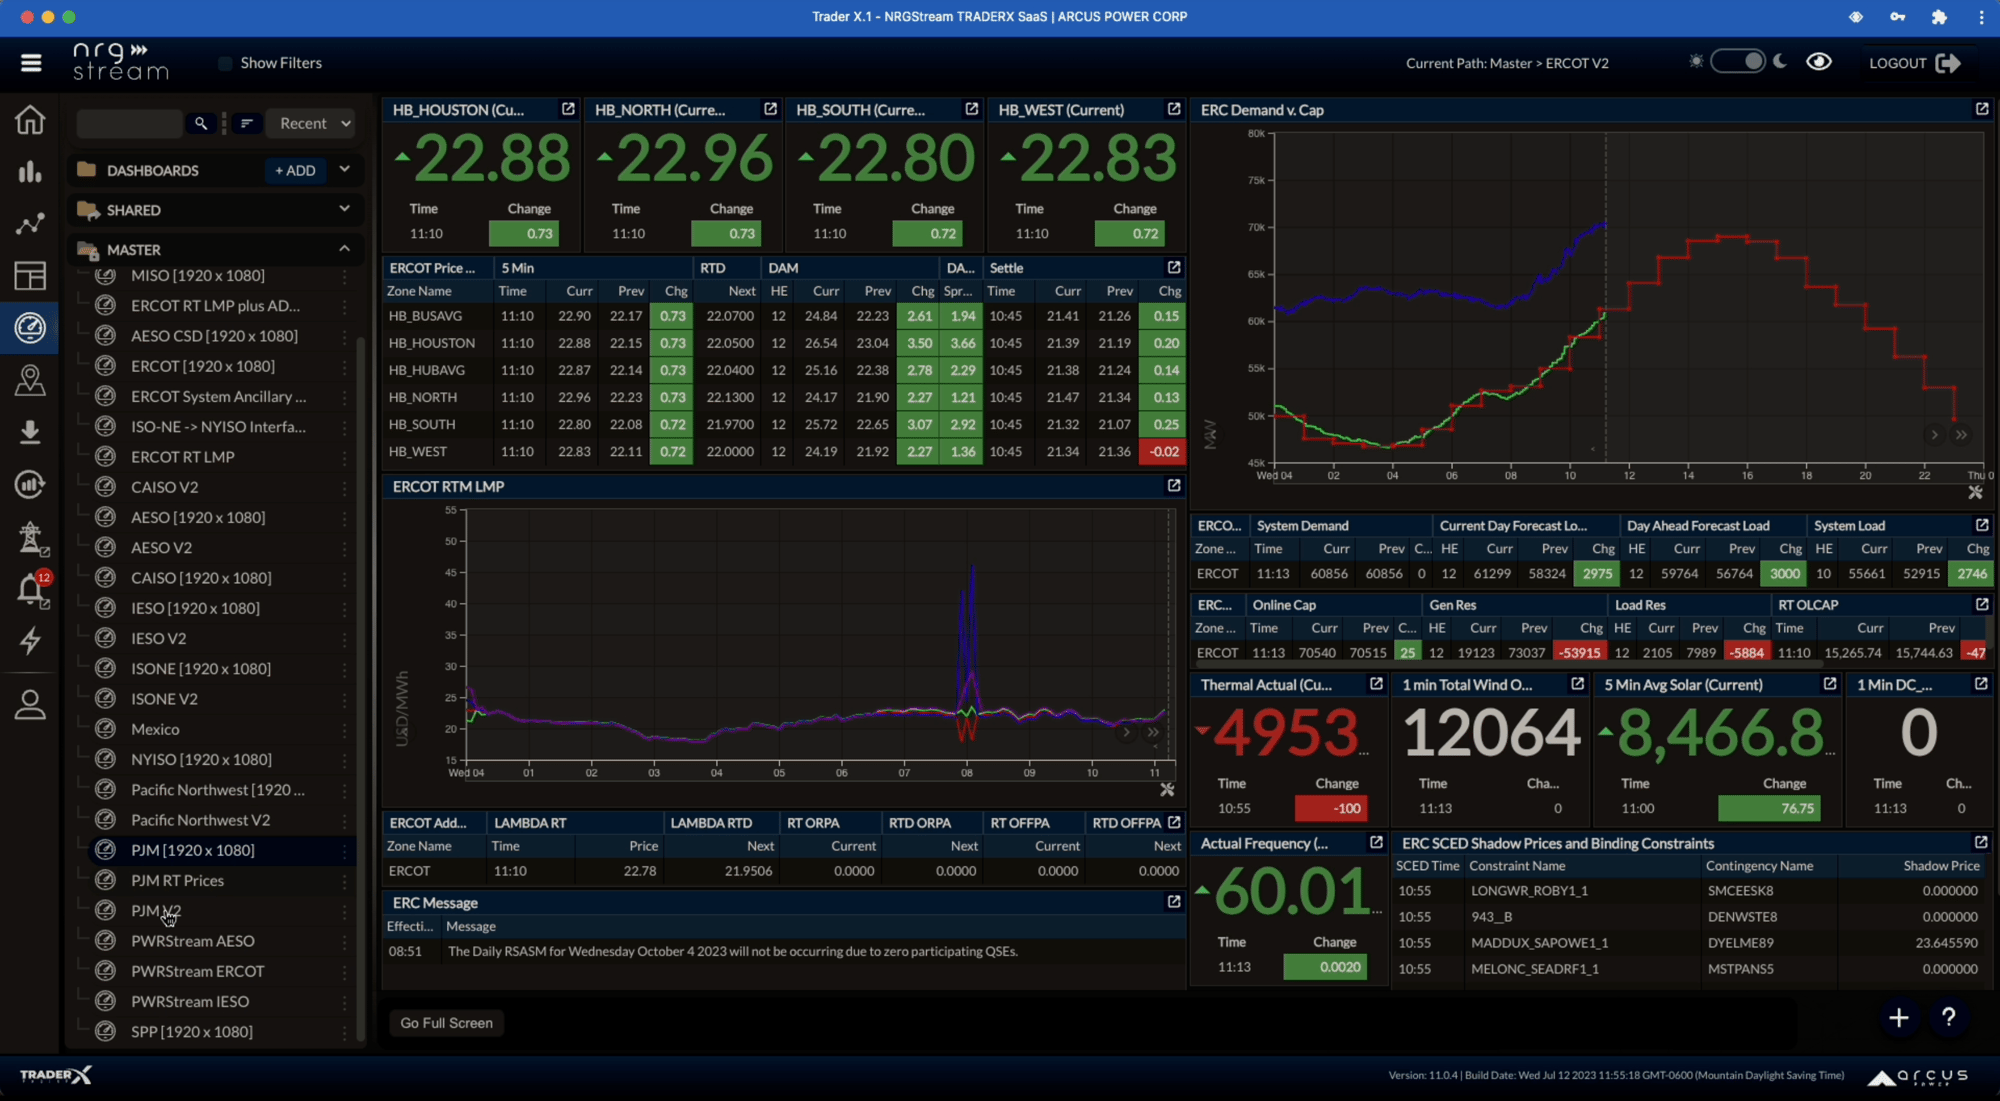Open the SPP [1920 x 1080] dashboard
The width and height of the screenshot is (2000, 1101).
192,1031
